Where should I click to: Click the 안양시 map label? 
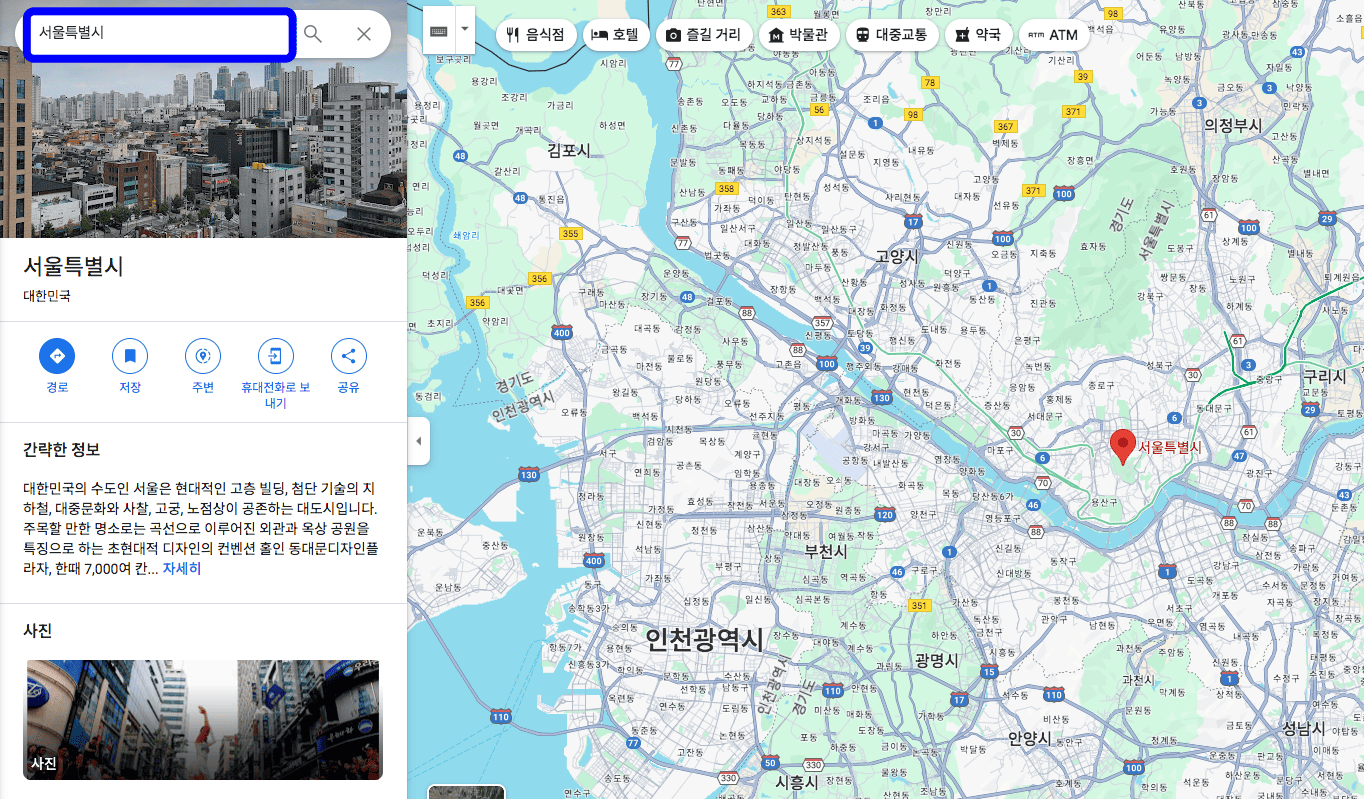[1030, 739]
